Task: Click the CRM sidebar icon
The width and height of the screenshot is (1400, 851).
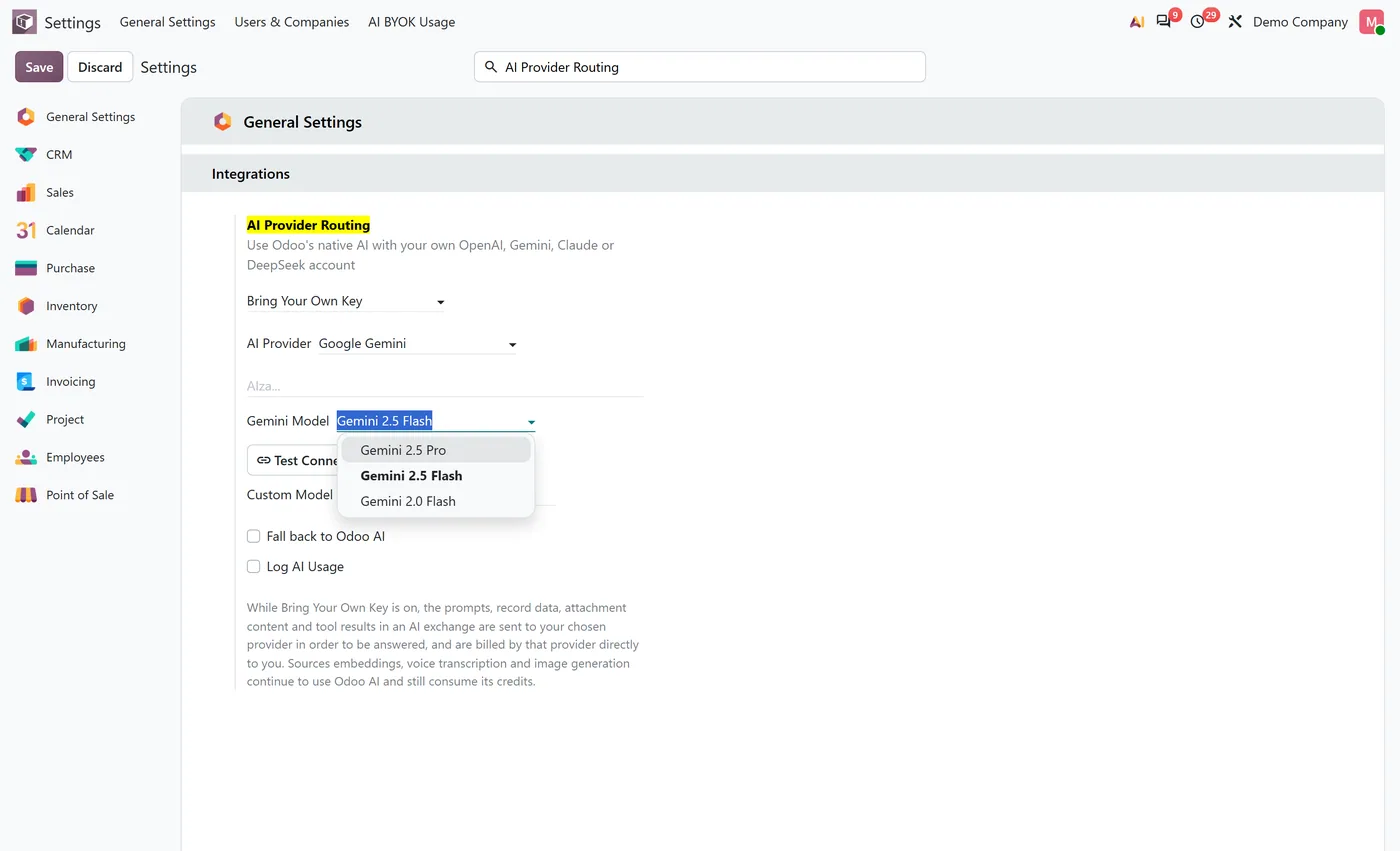Action: [x=26, y=155]
